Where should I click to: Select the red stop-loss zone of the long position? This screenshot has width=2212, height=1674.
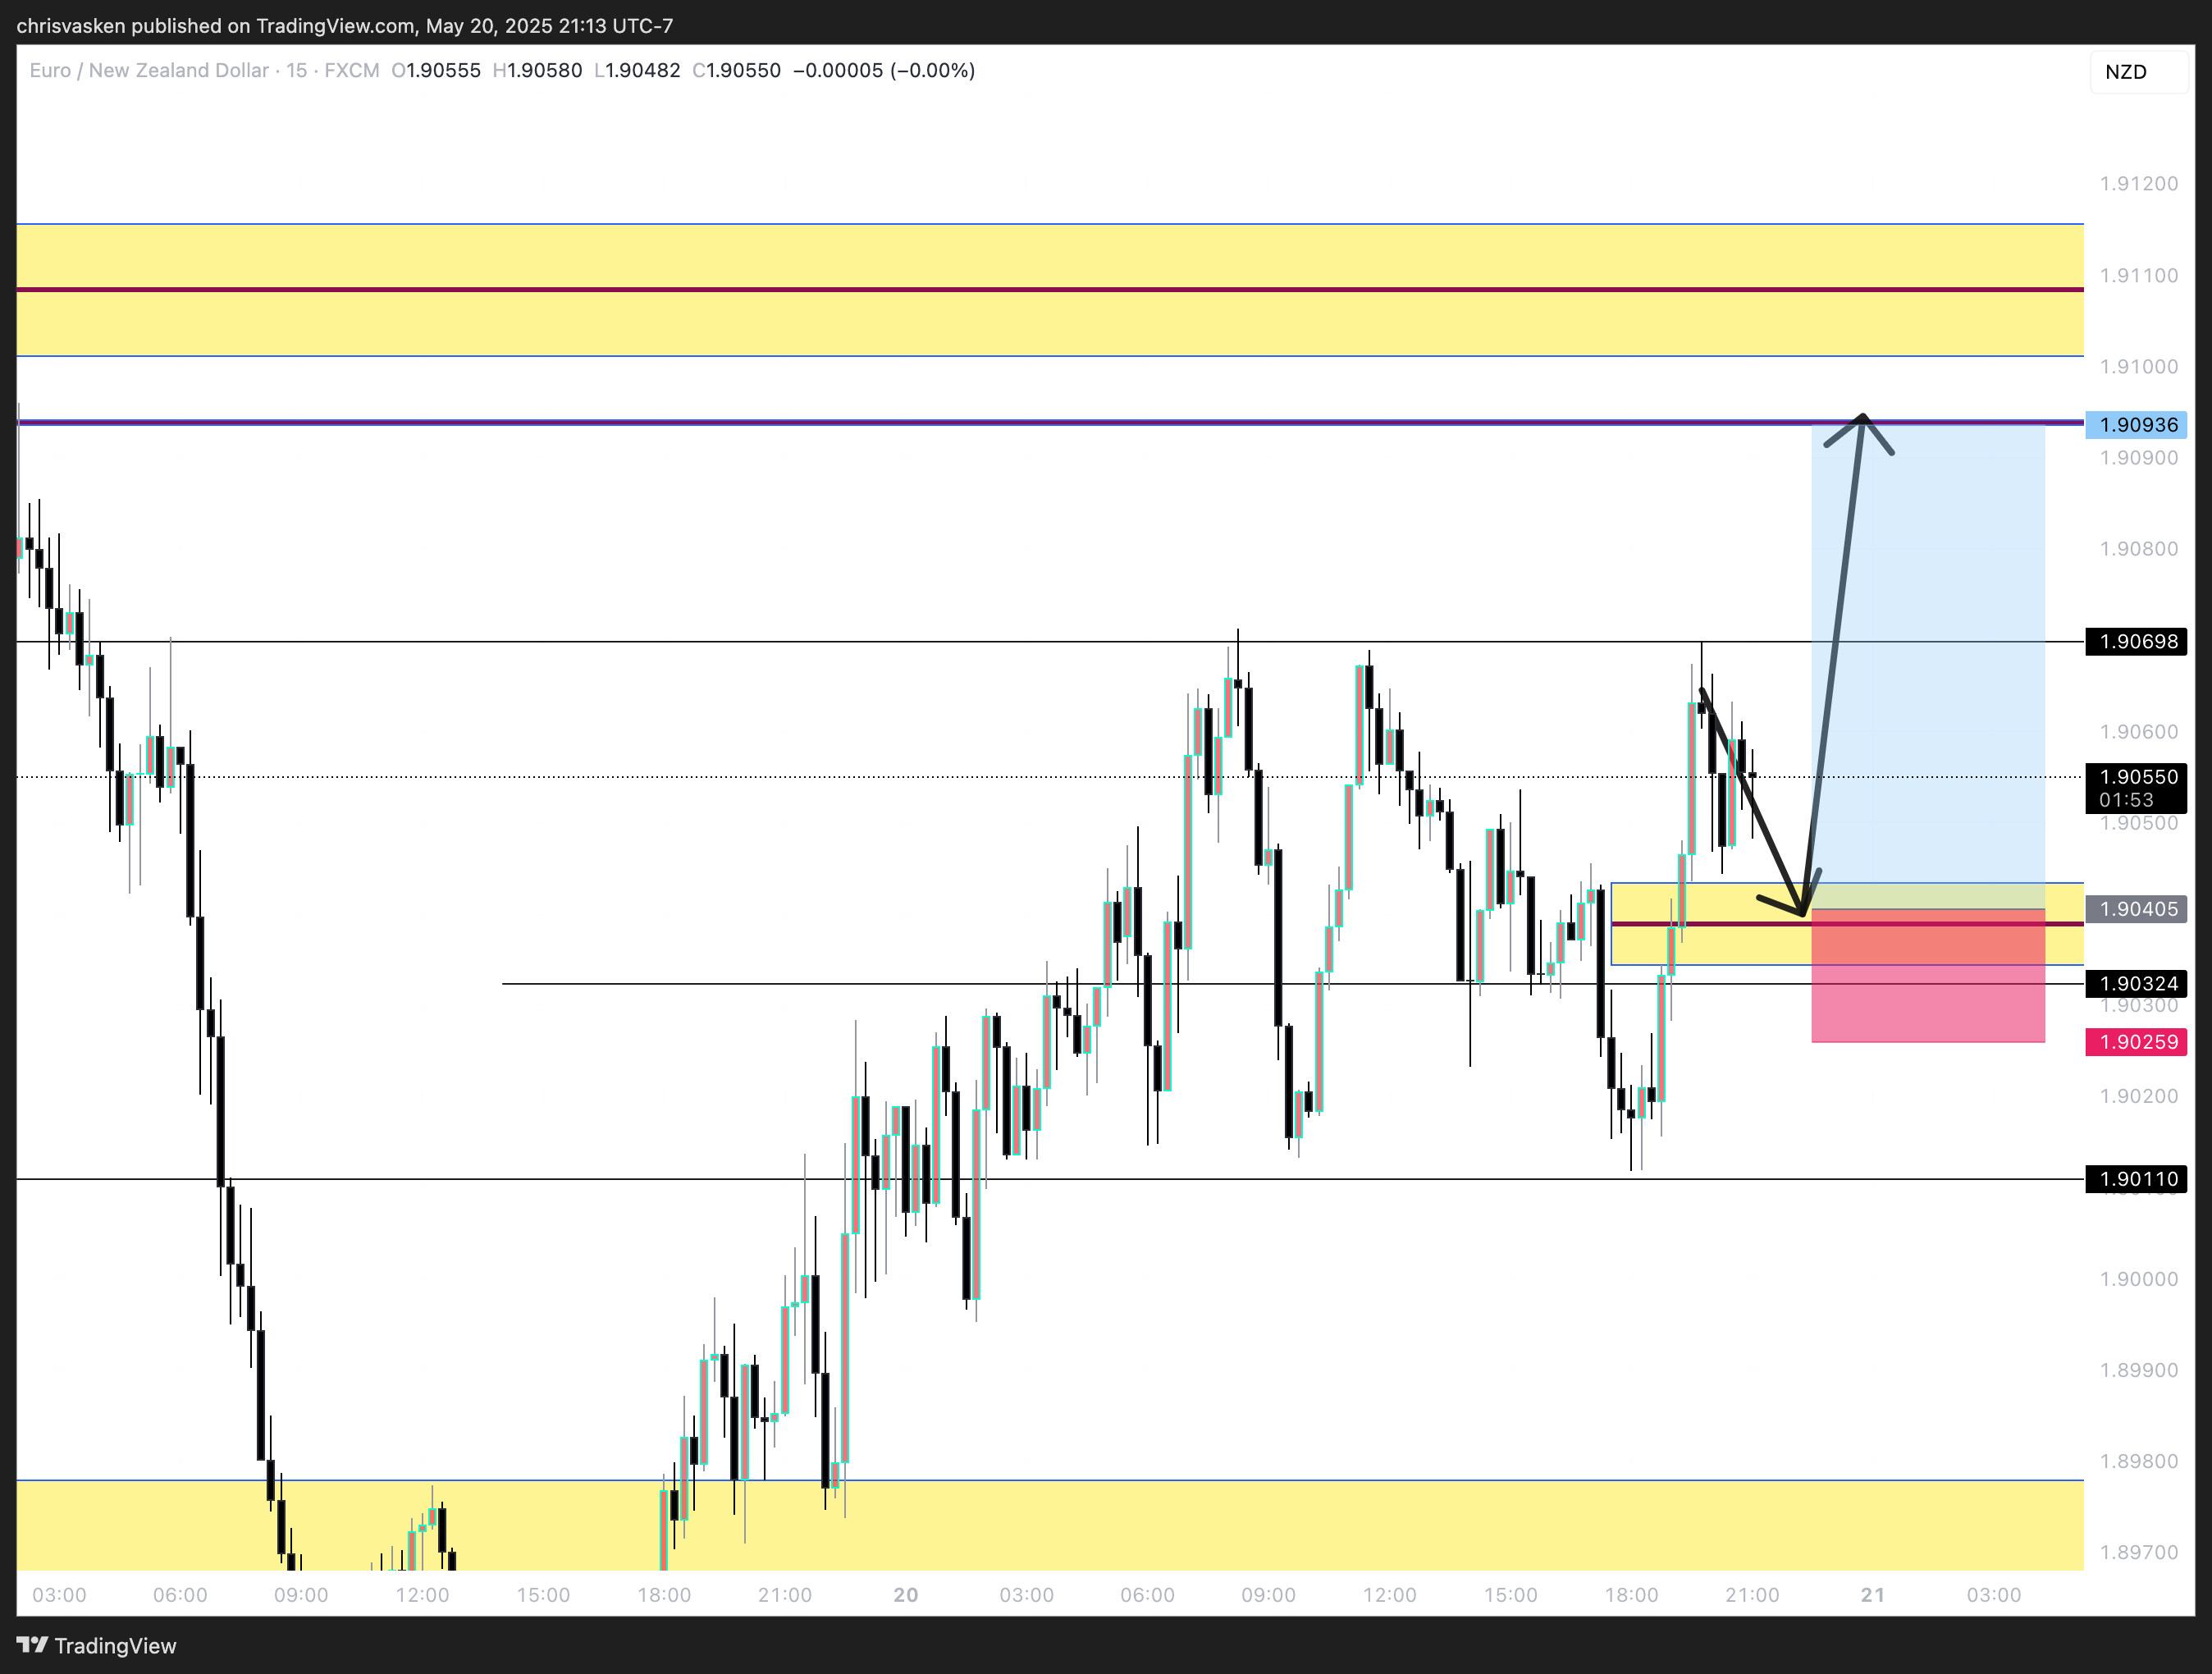[1928, 976]
